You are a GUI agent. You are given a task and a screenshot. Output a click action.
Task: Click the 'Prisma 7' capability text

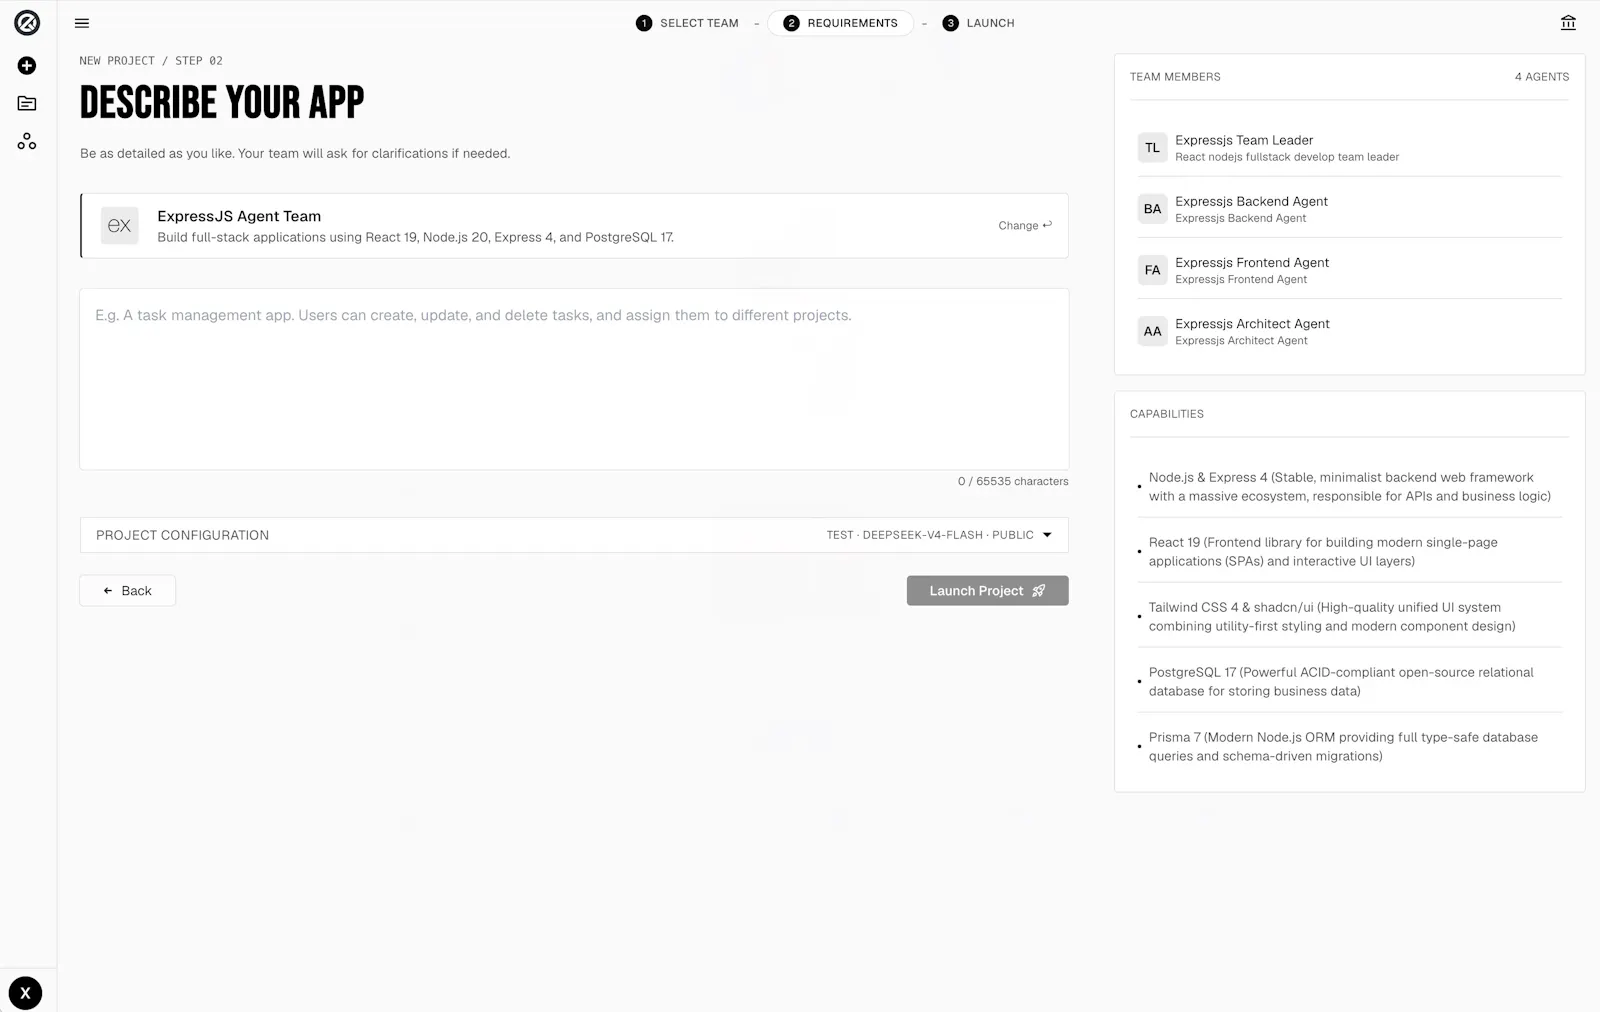[x=1343, y=746]
